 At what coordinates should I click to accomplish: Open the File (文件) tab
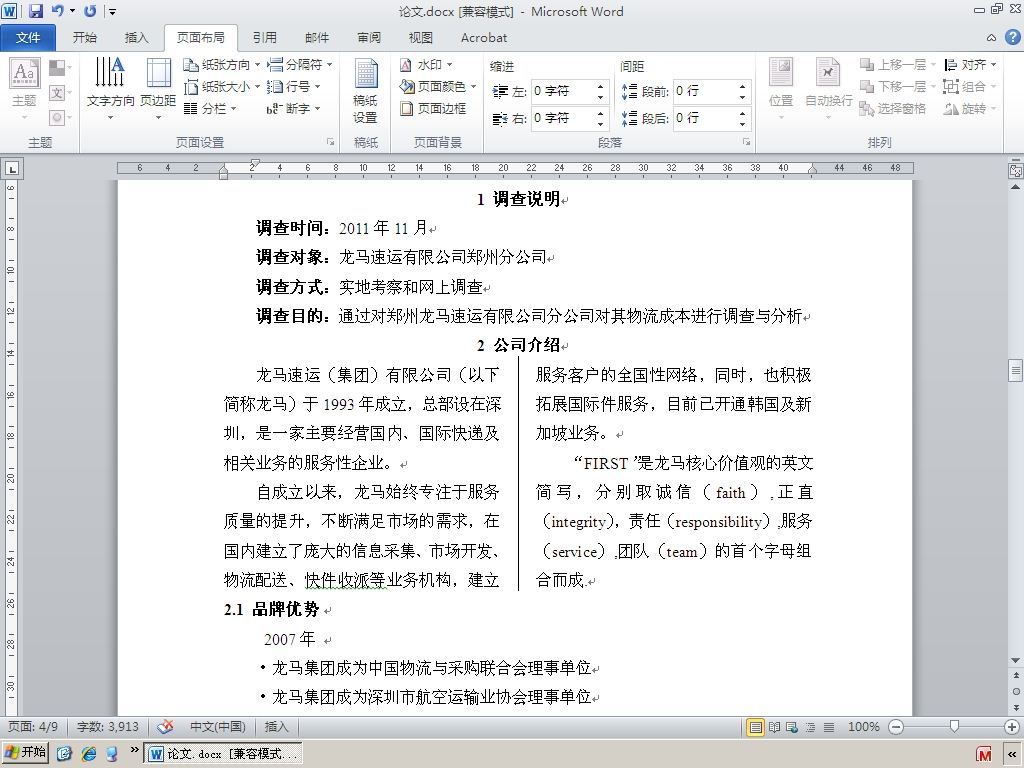(28, 38)
